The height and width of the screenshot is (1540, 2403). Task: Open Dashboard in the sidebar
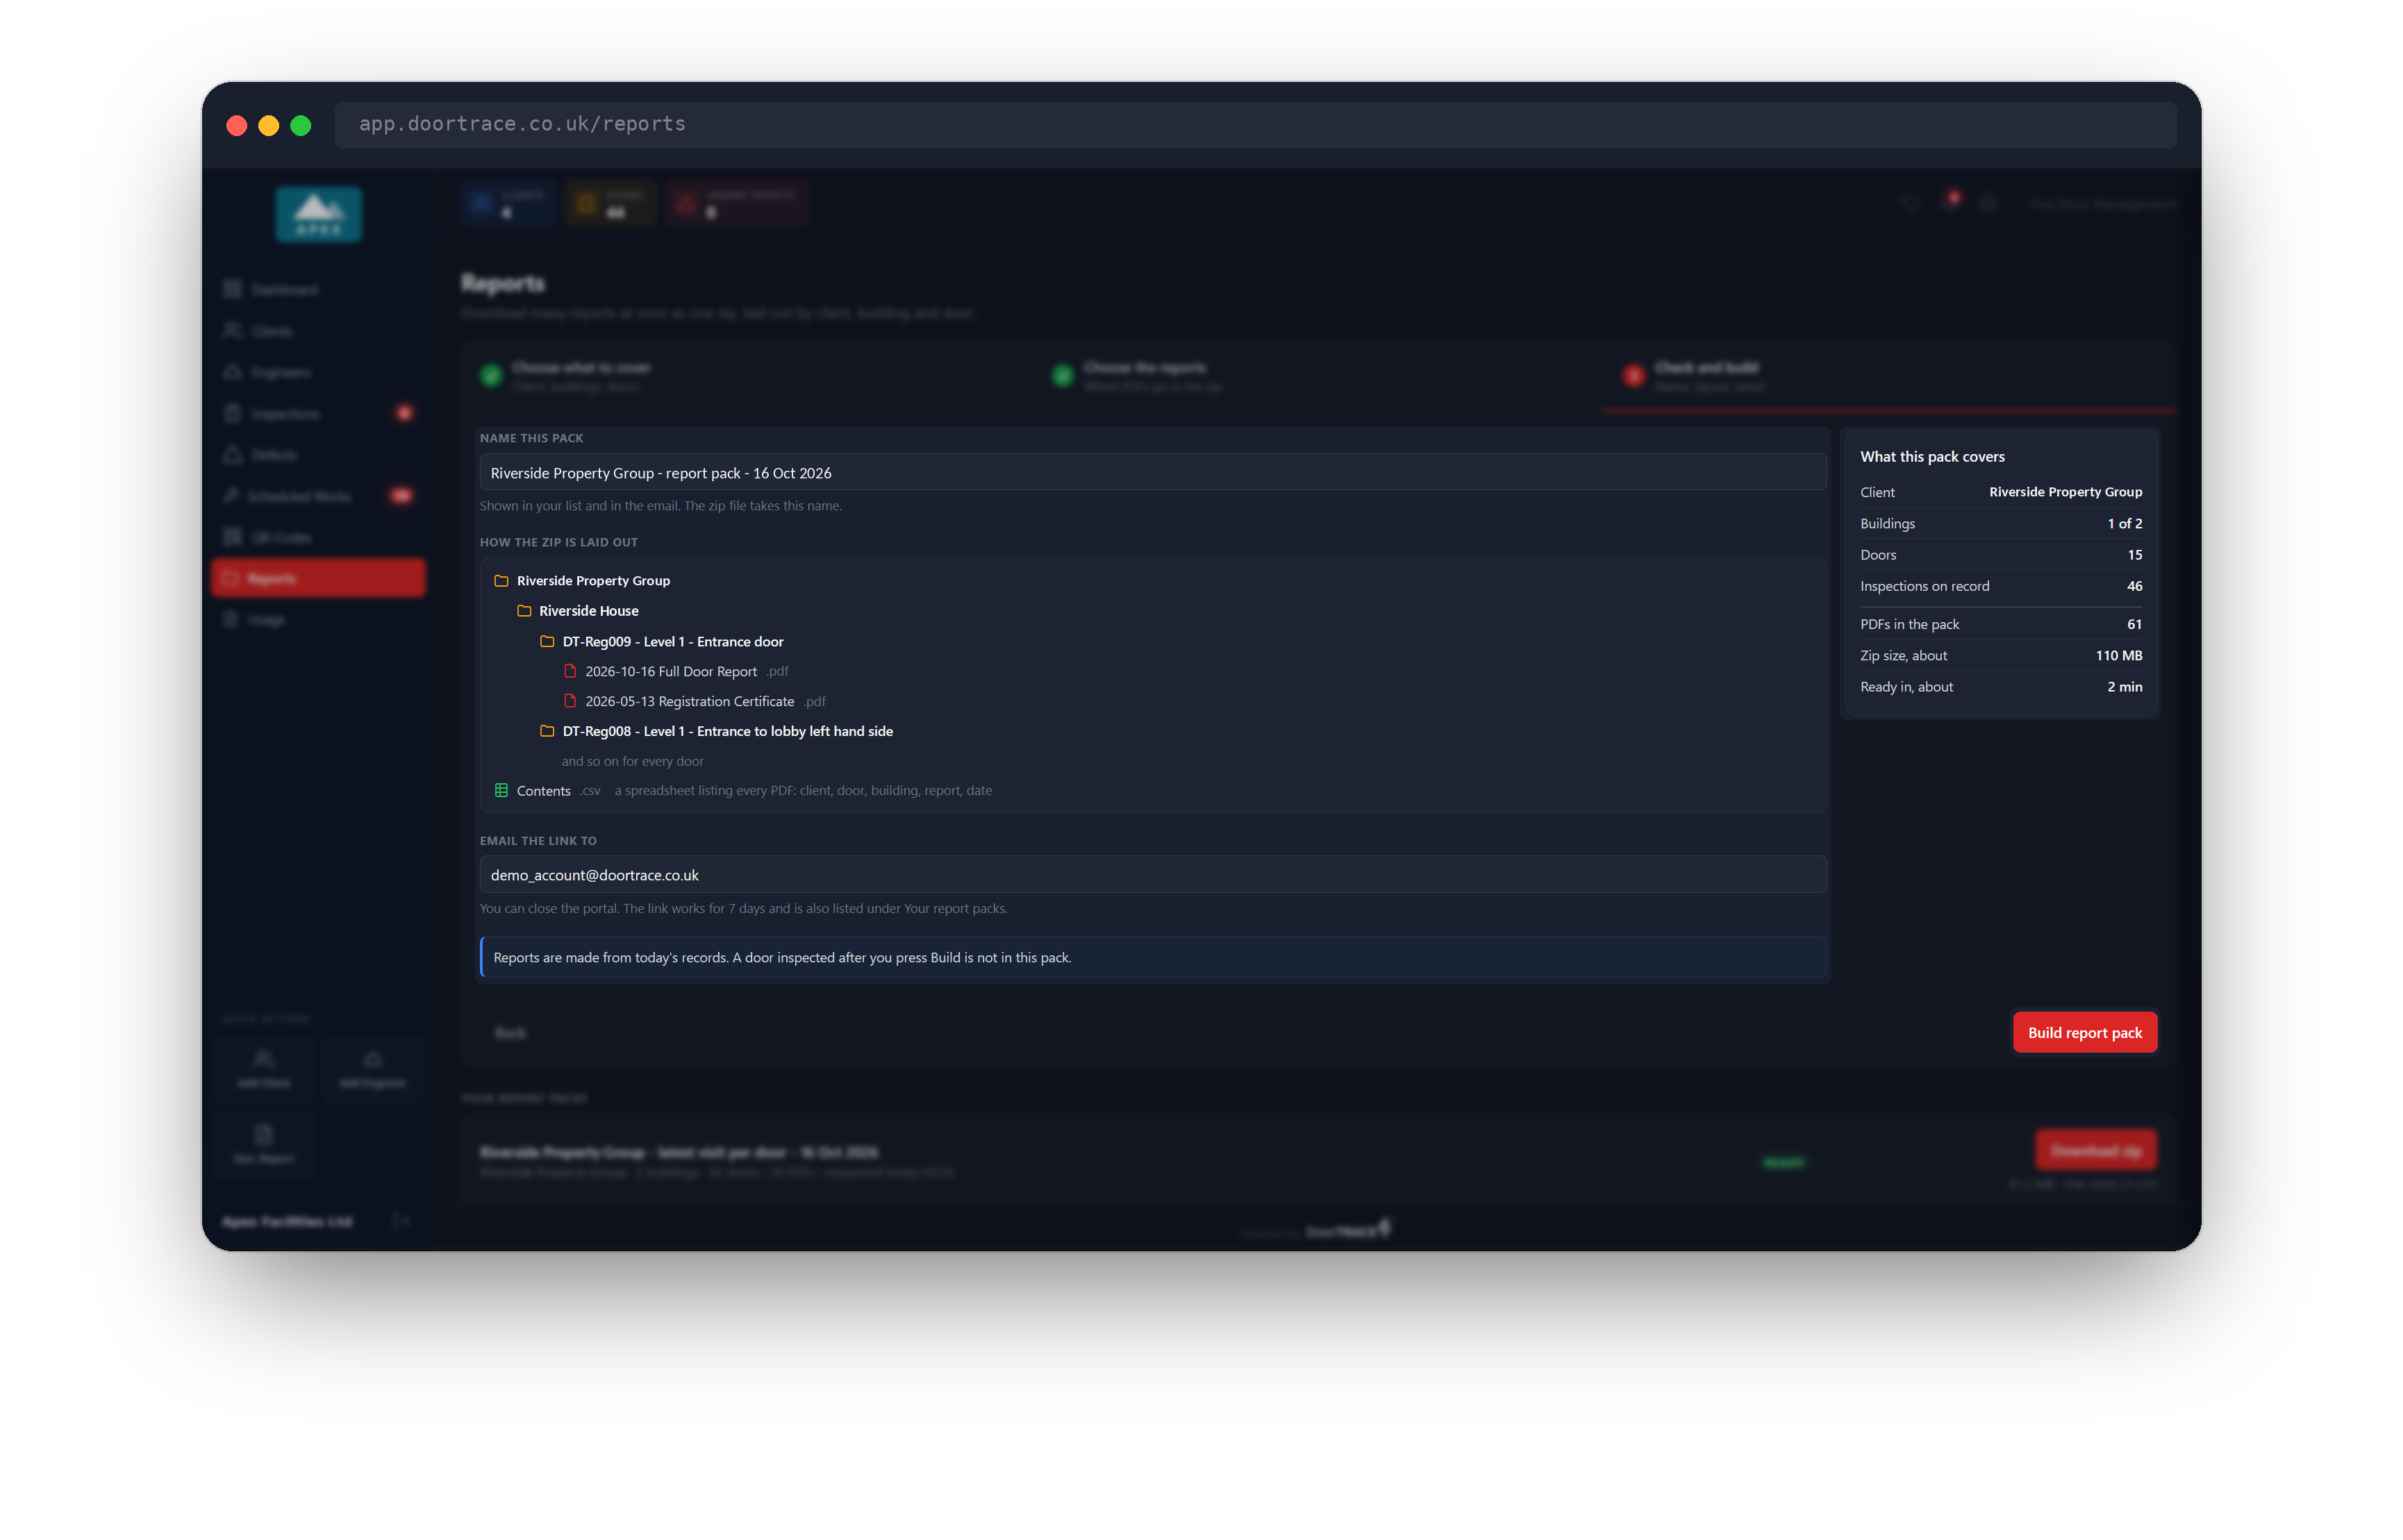(319, 289)
